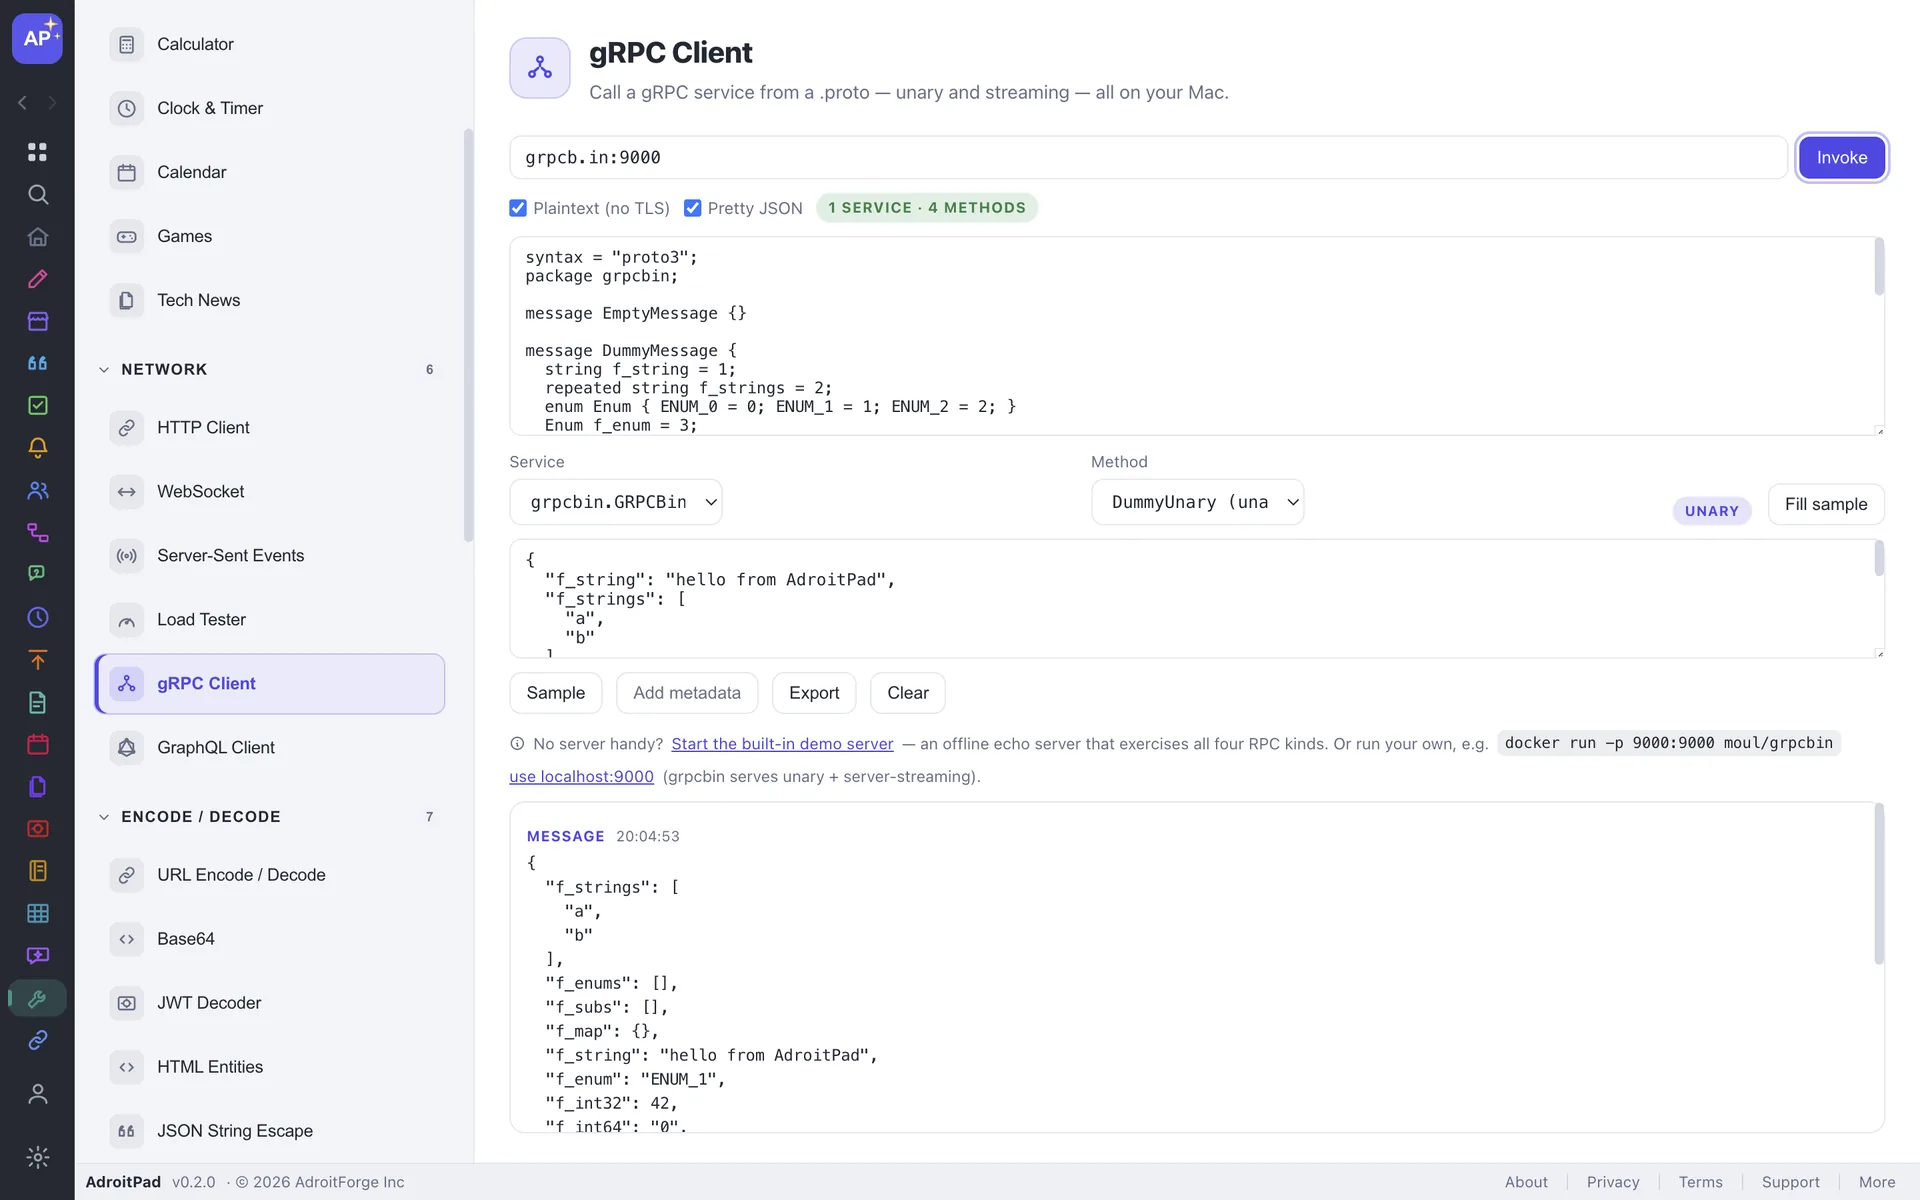Click the orange upload arrow icon in rail
Screen dimensions: 1920x1200
tap(37, 660)
